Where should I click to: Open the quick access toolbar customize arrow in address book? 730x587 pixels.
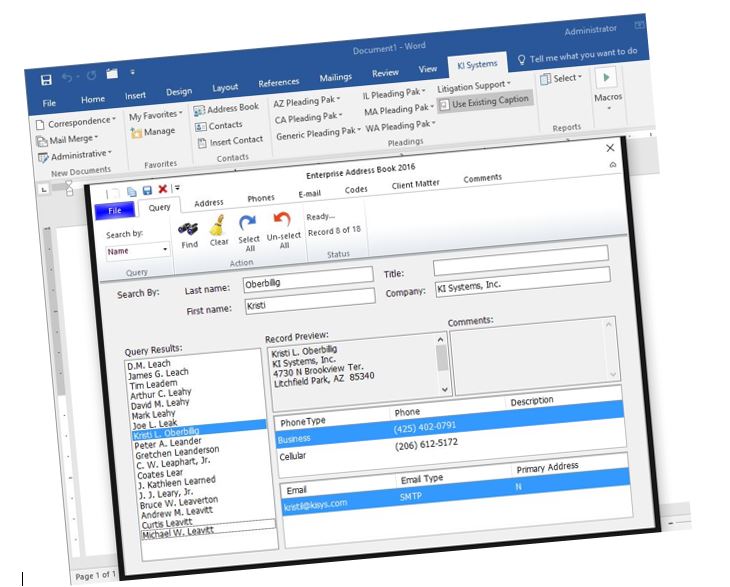[177, 188]
